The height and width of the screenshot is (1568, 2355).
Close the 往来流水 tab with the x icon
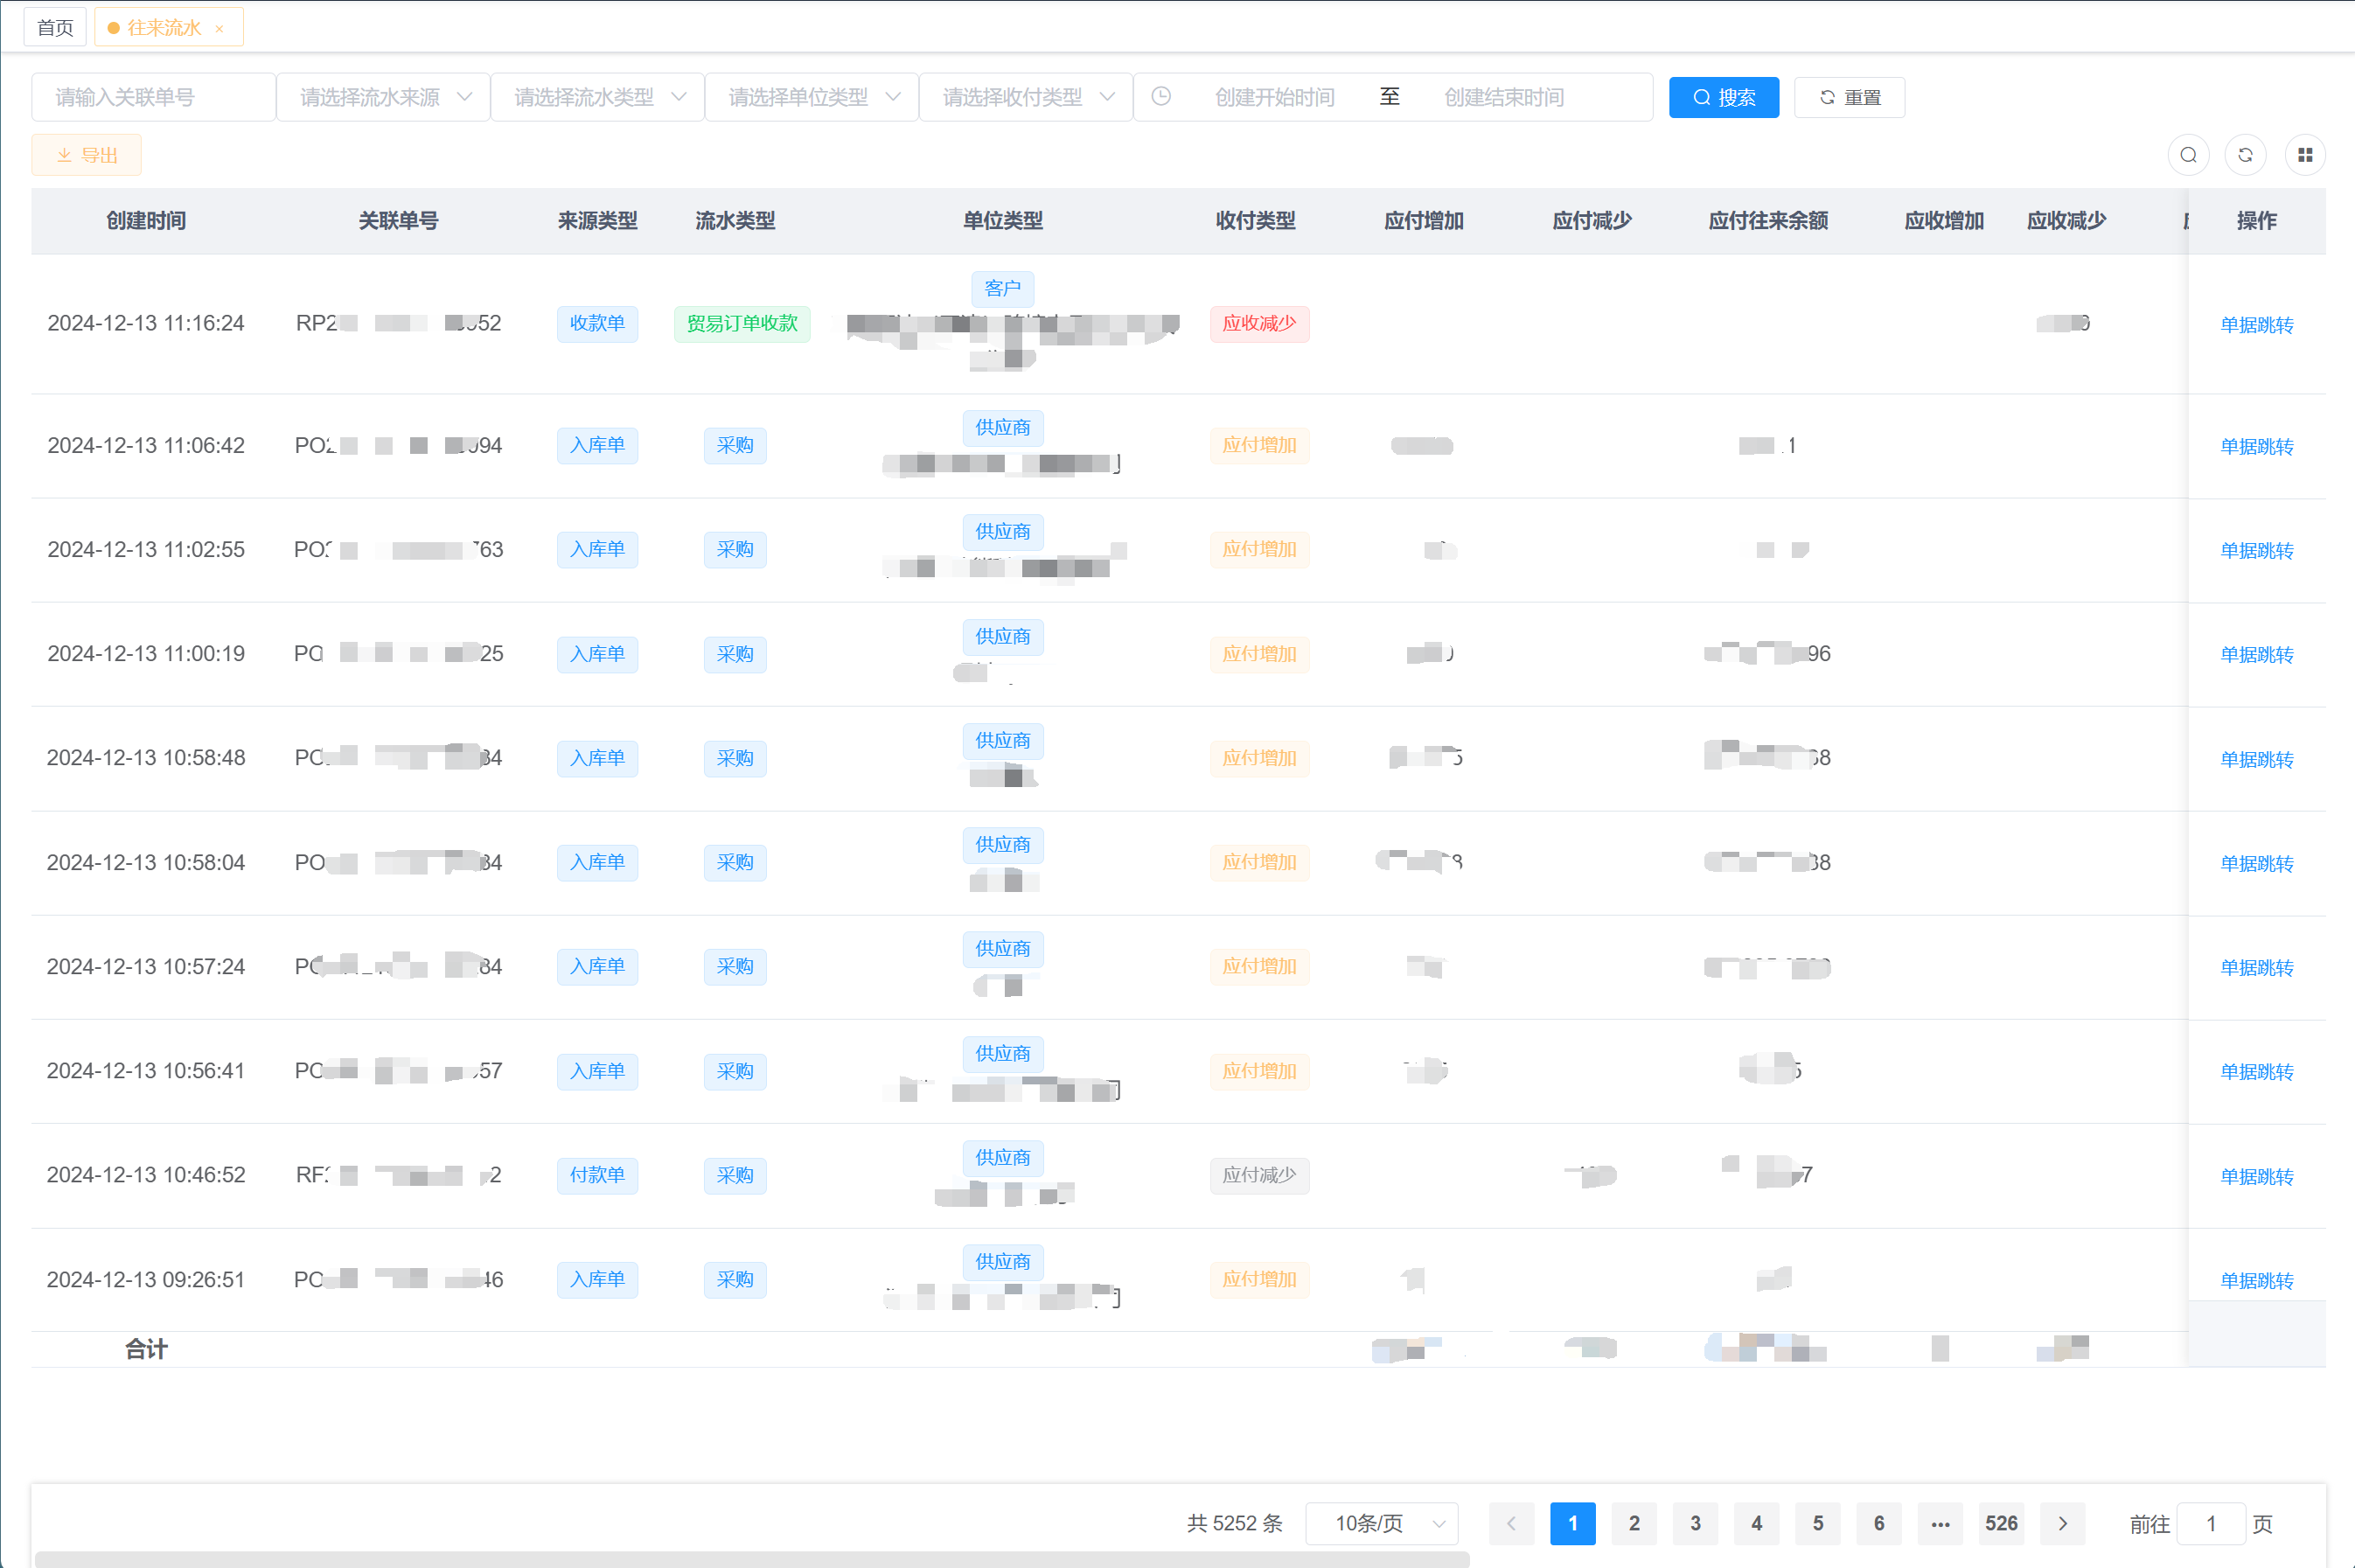220,29
